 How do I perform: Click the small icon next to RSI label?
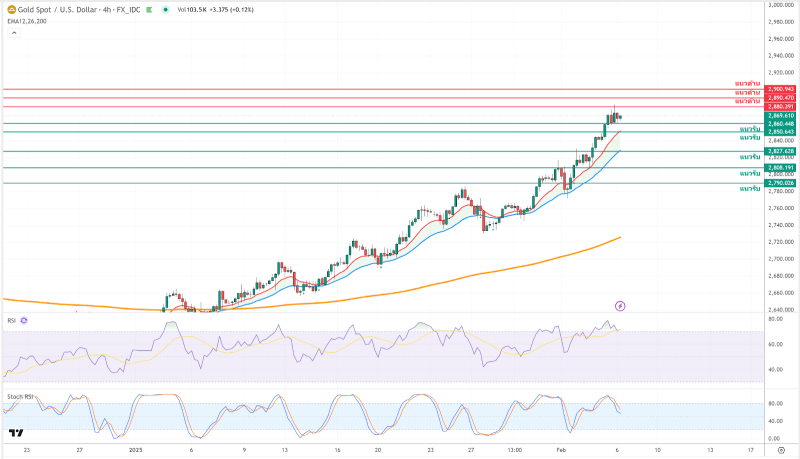(24, 321)
